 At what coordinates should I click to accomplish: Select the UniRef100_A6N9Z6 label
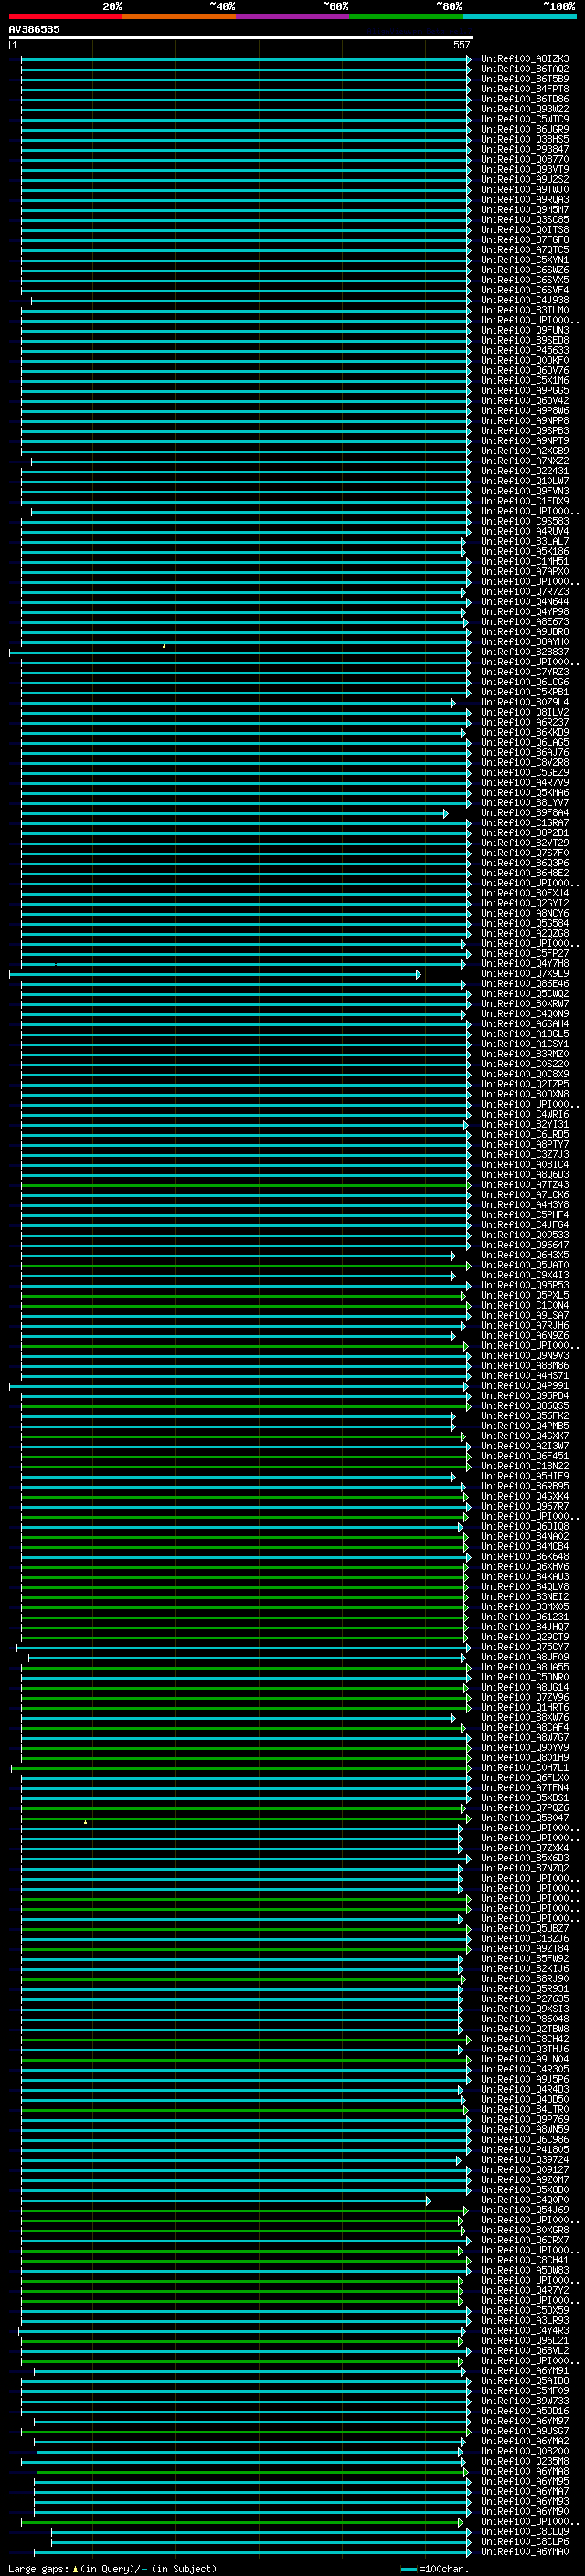525,1336
